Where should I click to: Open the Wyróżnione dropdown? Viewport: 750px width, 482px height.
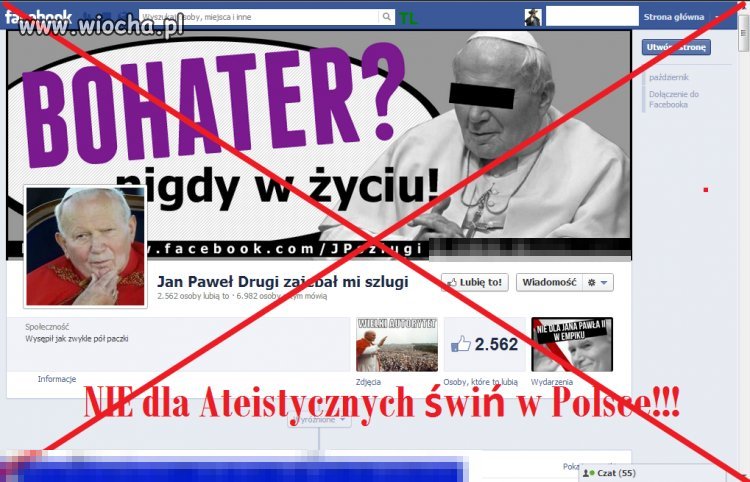click(x=320, y=420)
